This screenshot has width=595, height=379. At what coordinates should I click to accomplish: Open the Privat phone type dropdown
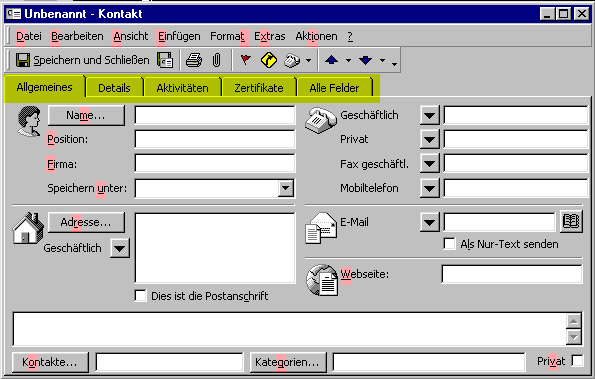click(430, 140)
